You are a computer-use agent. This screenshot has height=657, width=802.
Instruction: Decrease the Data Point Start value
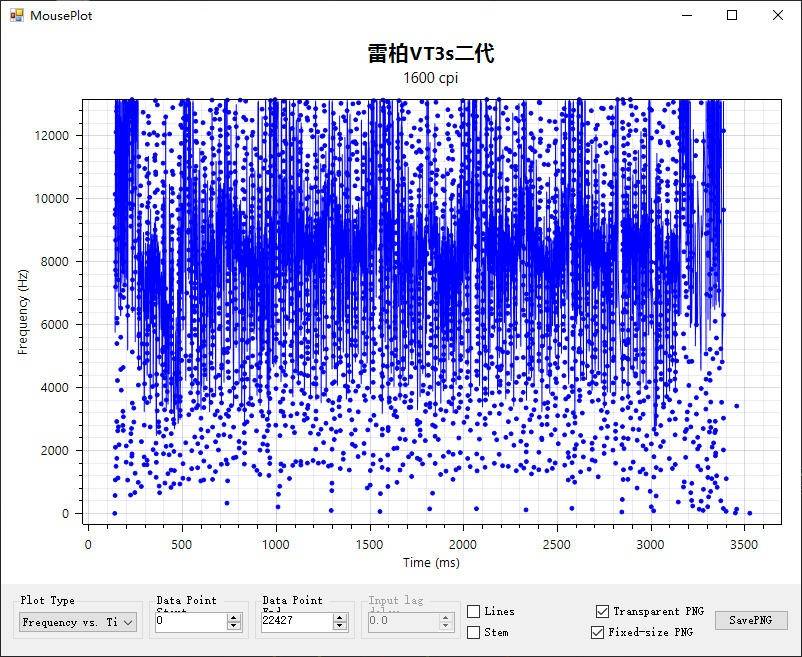click(234, 626)
